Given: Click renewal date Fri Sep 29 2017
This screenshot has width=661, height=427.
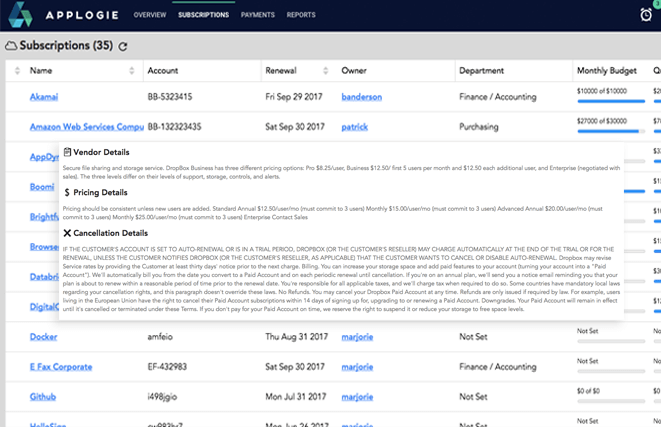Looking at the screenshot, I should [x=294, y=97].
